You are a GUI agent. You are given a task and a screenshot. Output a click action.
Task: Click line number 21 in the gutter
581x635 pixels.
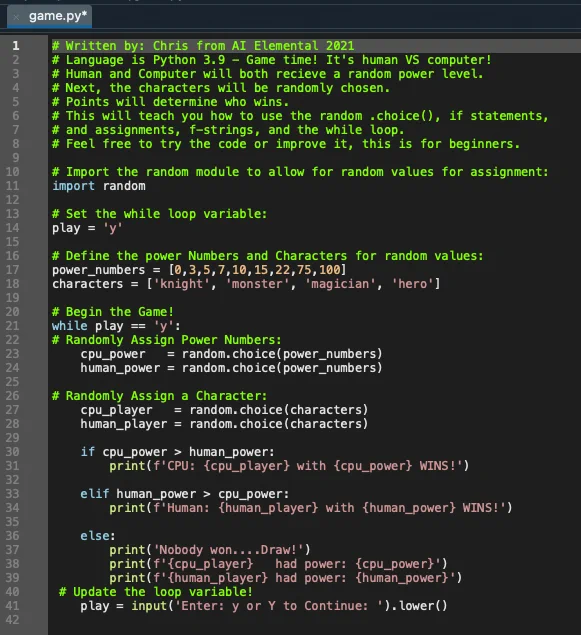click(13, 326)
